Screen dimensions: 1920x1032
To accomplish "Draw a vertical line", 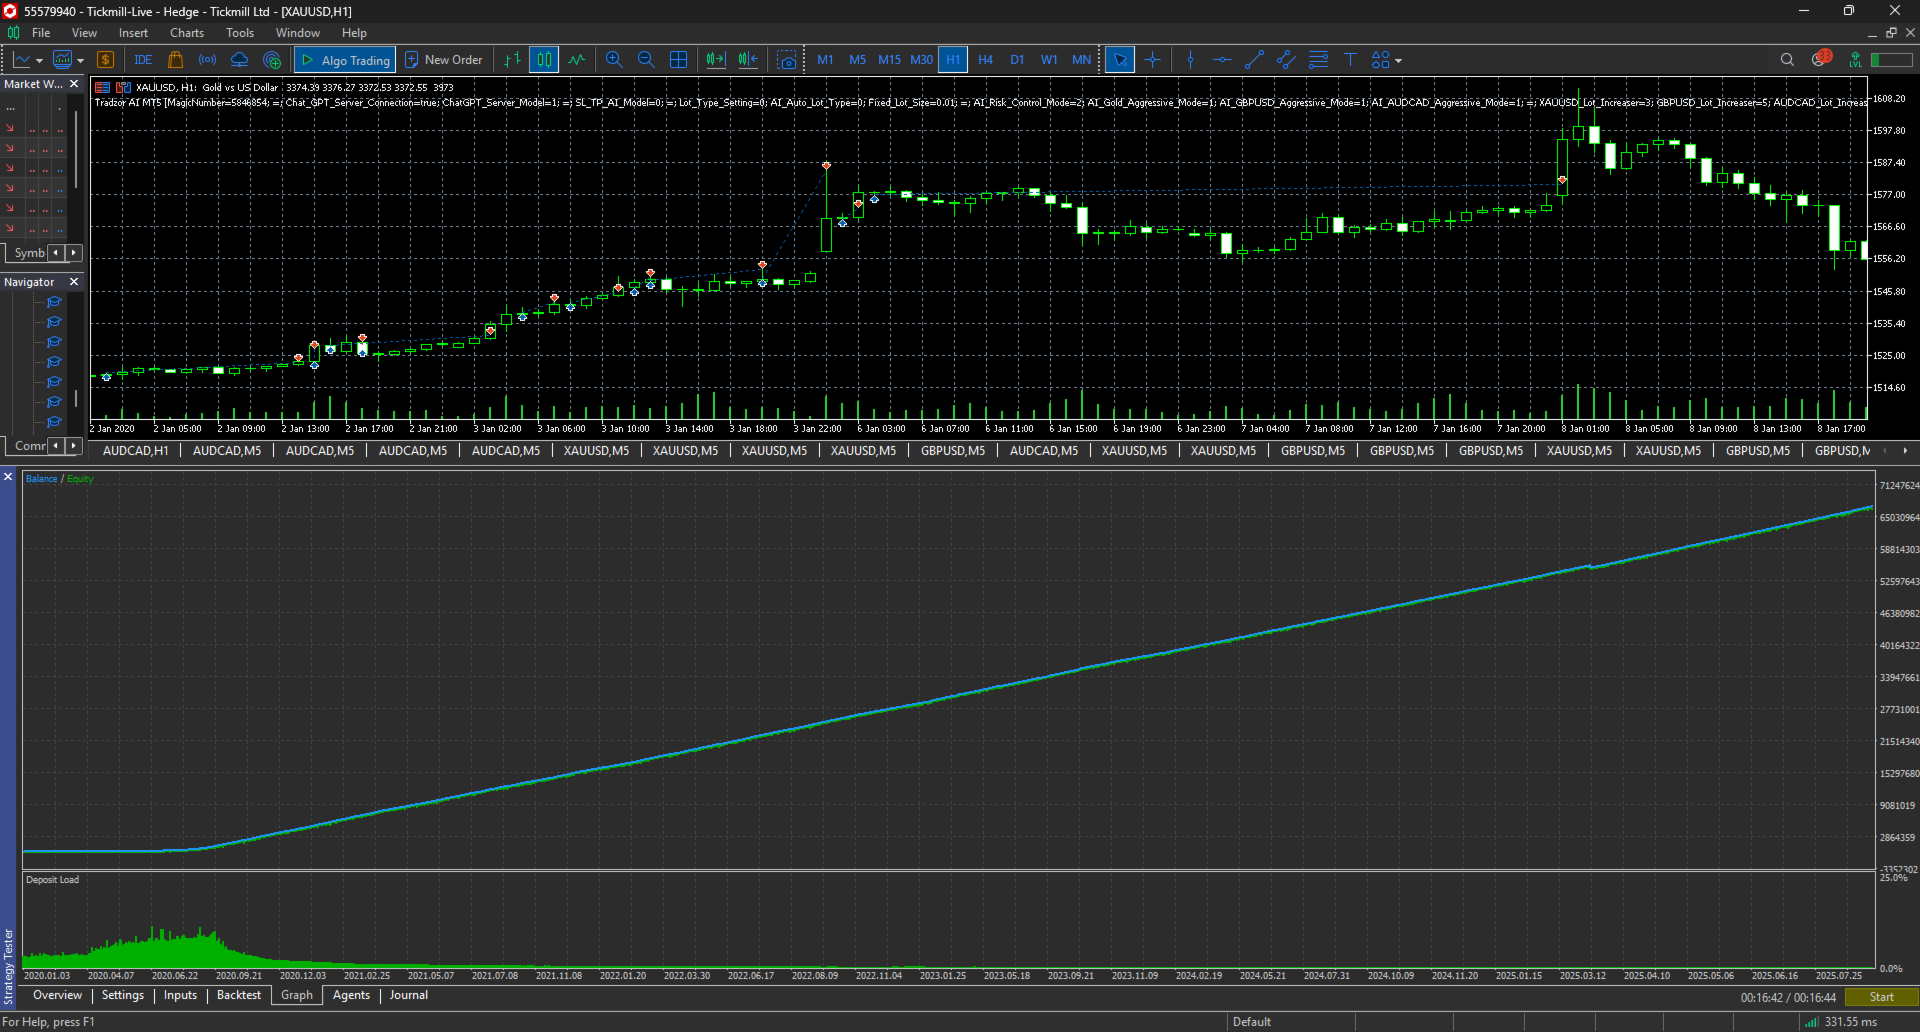I will pos(1190,60).
